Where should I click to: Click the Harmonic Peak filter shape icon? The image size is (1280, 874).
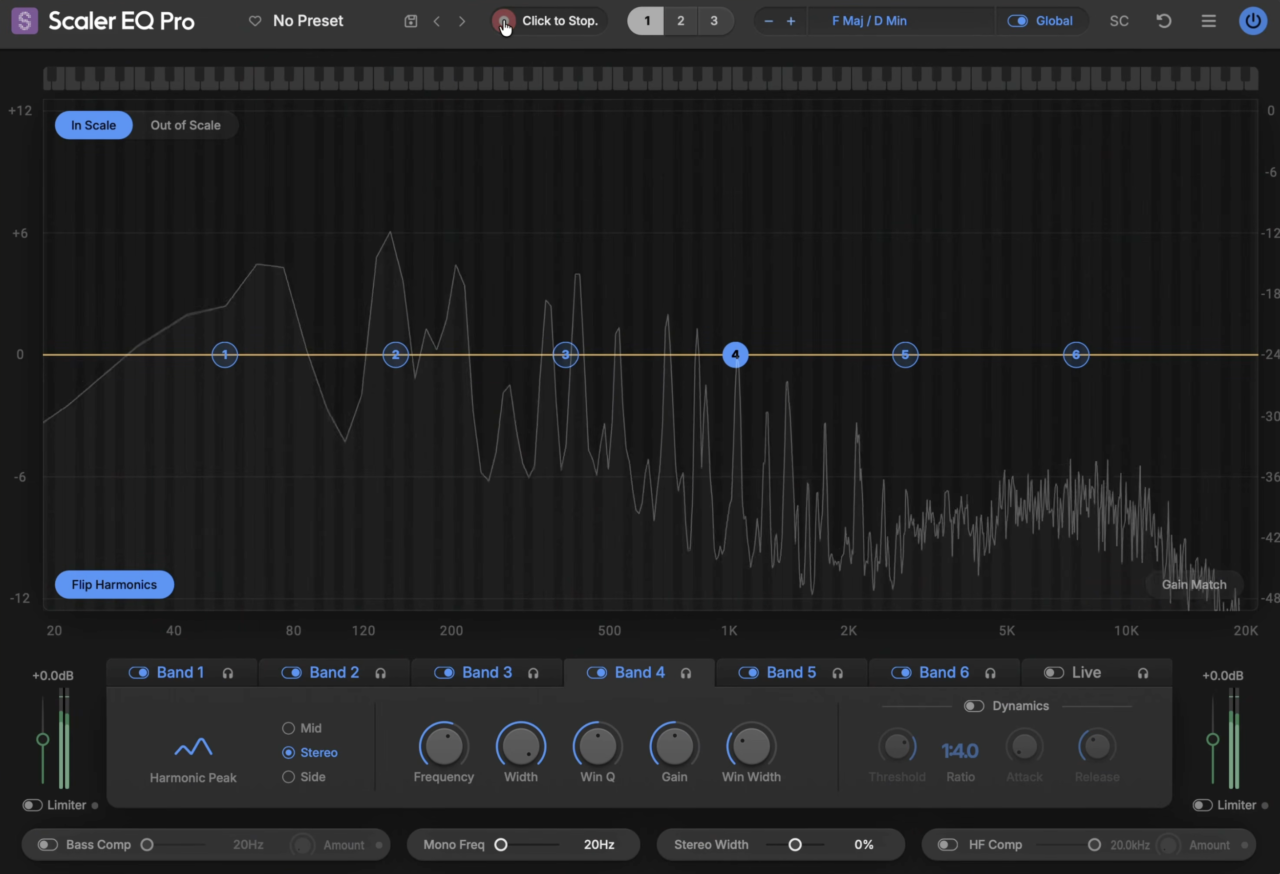193,747
